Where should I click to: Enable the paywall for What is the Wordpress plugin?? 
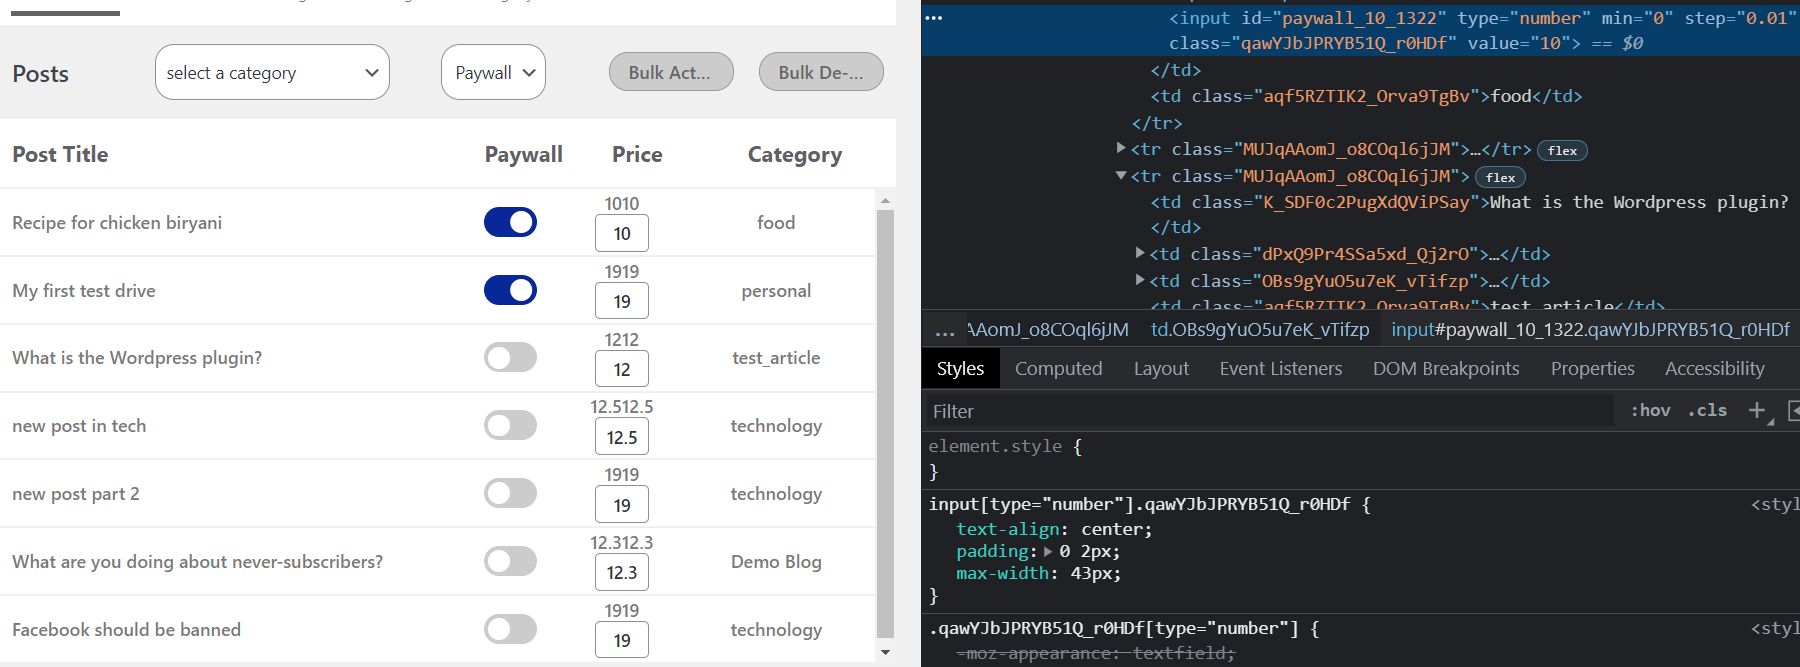click(510, 357)
